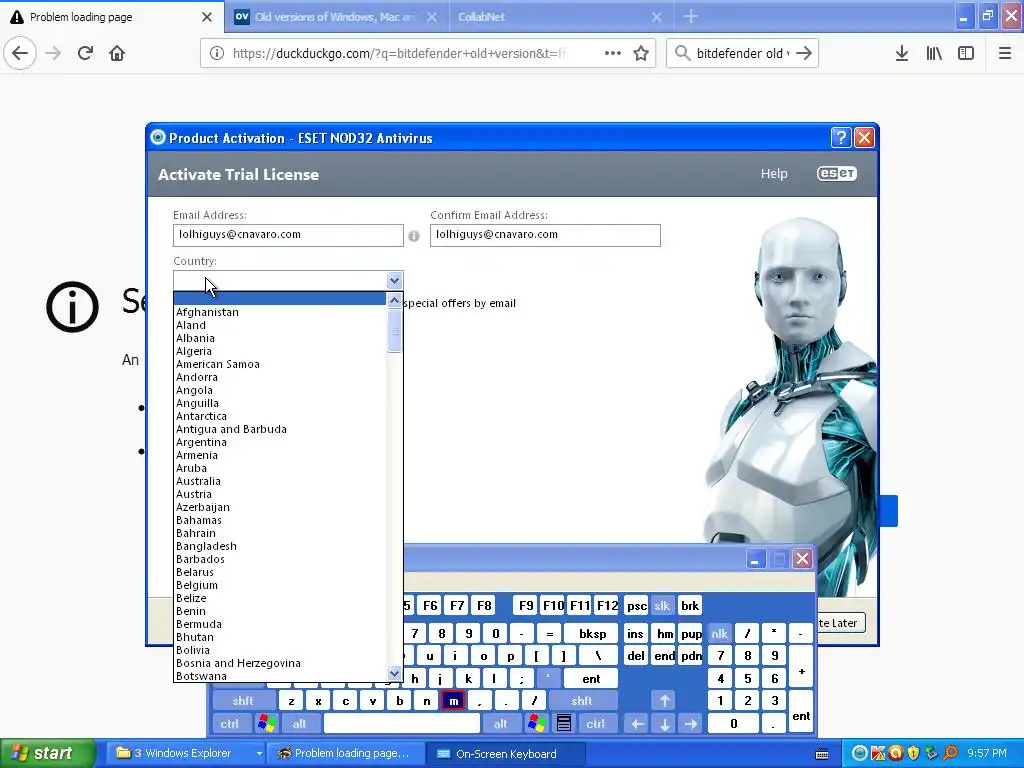Click the security shield tray icon
The height and width of the screenshot is (768, 1024).
click(913, 753)
